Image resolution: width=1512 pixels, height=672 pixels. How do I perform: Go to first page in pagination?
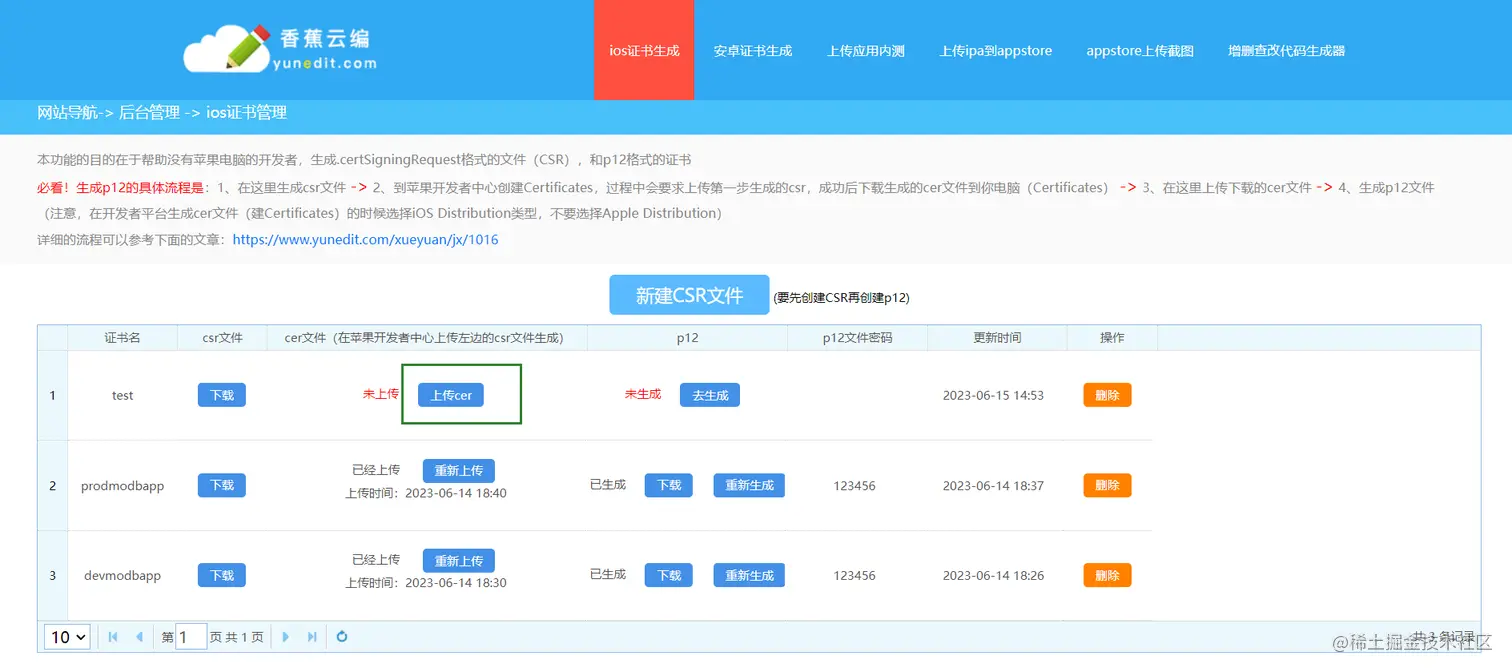pos(113,637)
